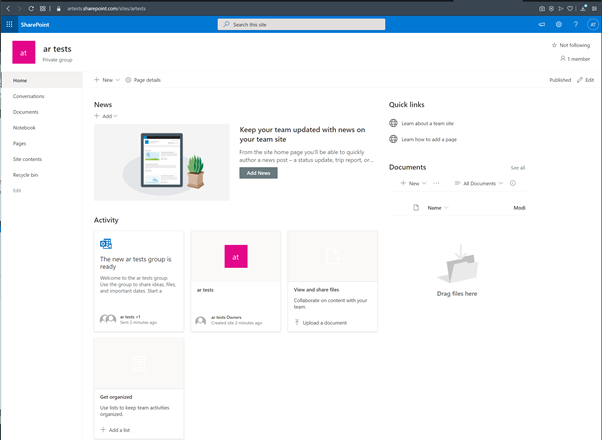This screenshot has height=440, width=602.
Task: Click the Edit pencil at top right
Action: (x=585, y=80)
